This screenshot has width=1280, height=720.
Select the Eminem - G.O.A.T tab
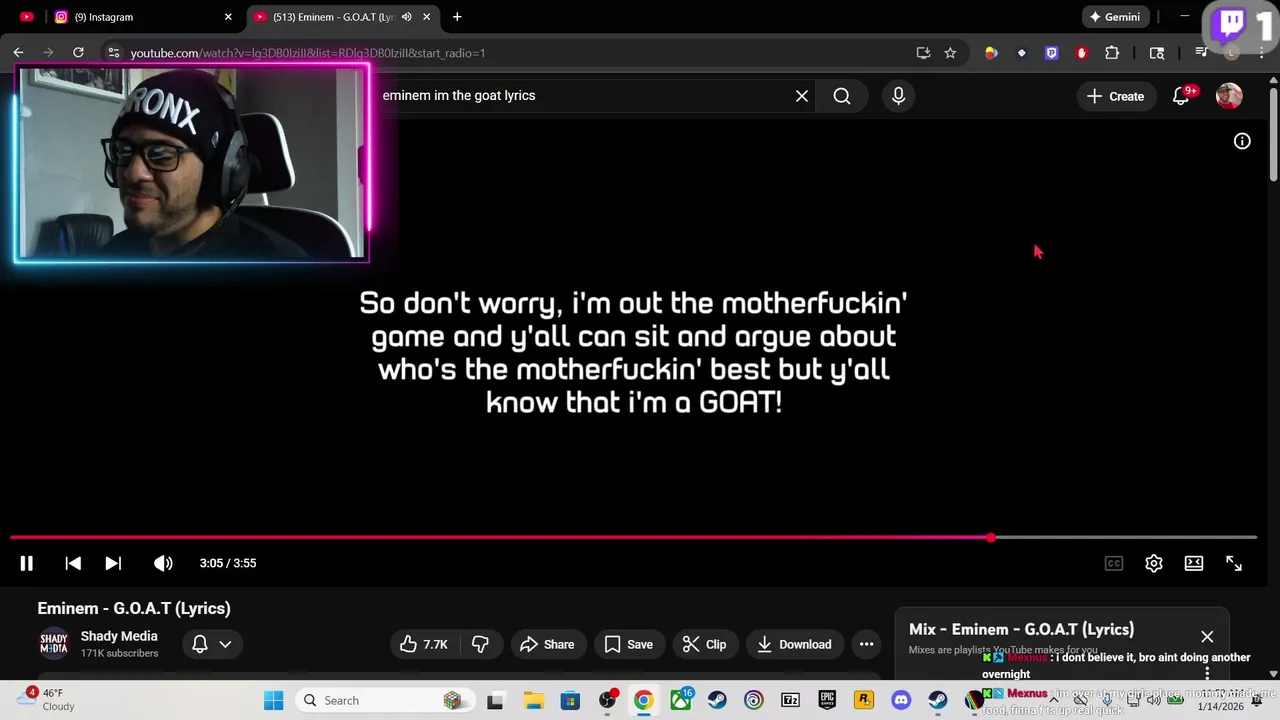(333, 17)
